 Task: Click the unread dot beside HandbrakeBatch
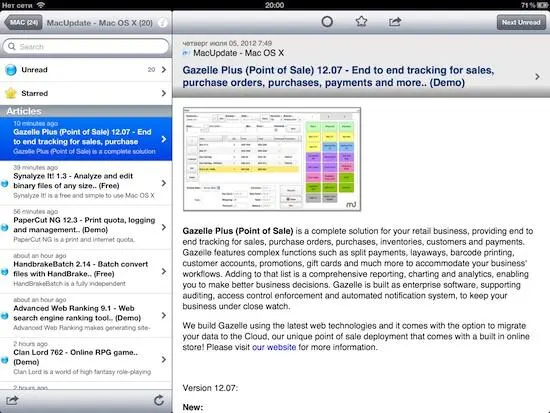point(5,272)
